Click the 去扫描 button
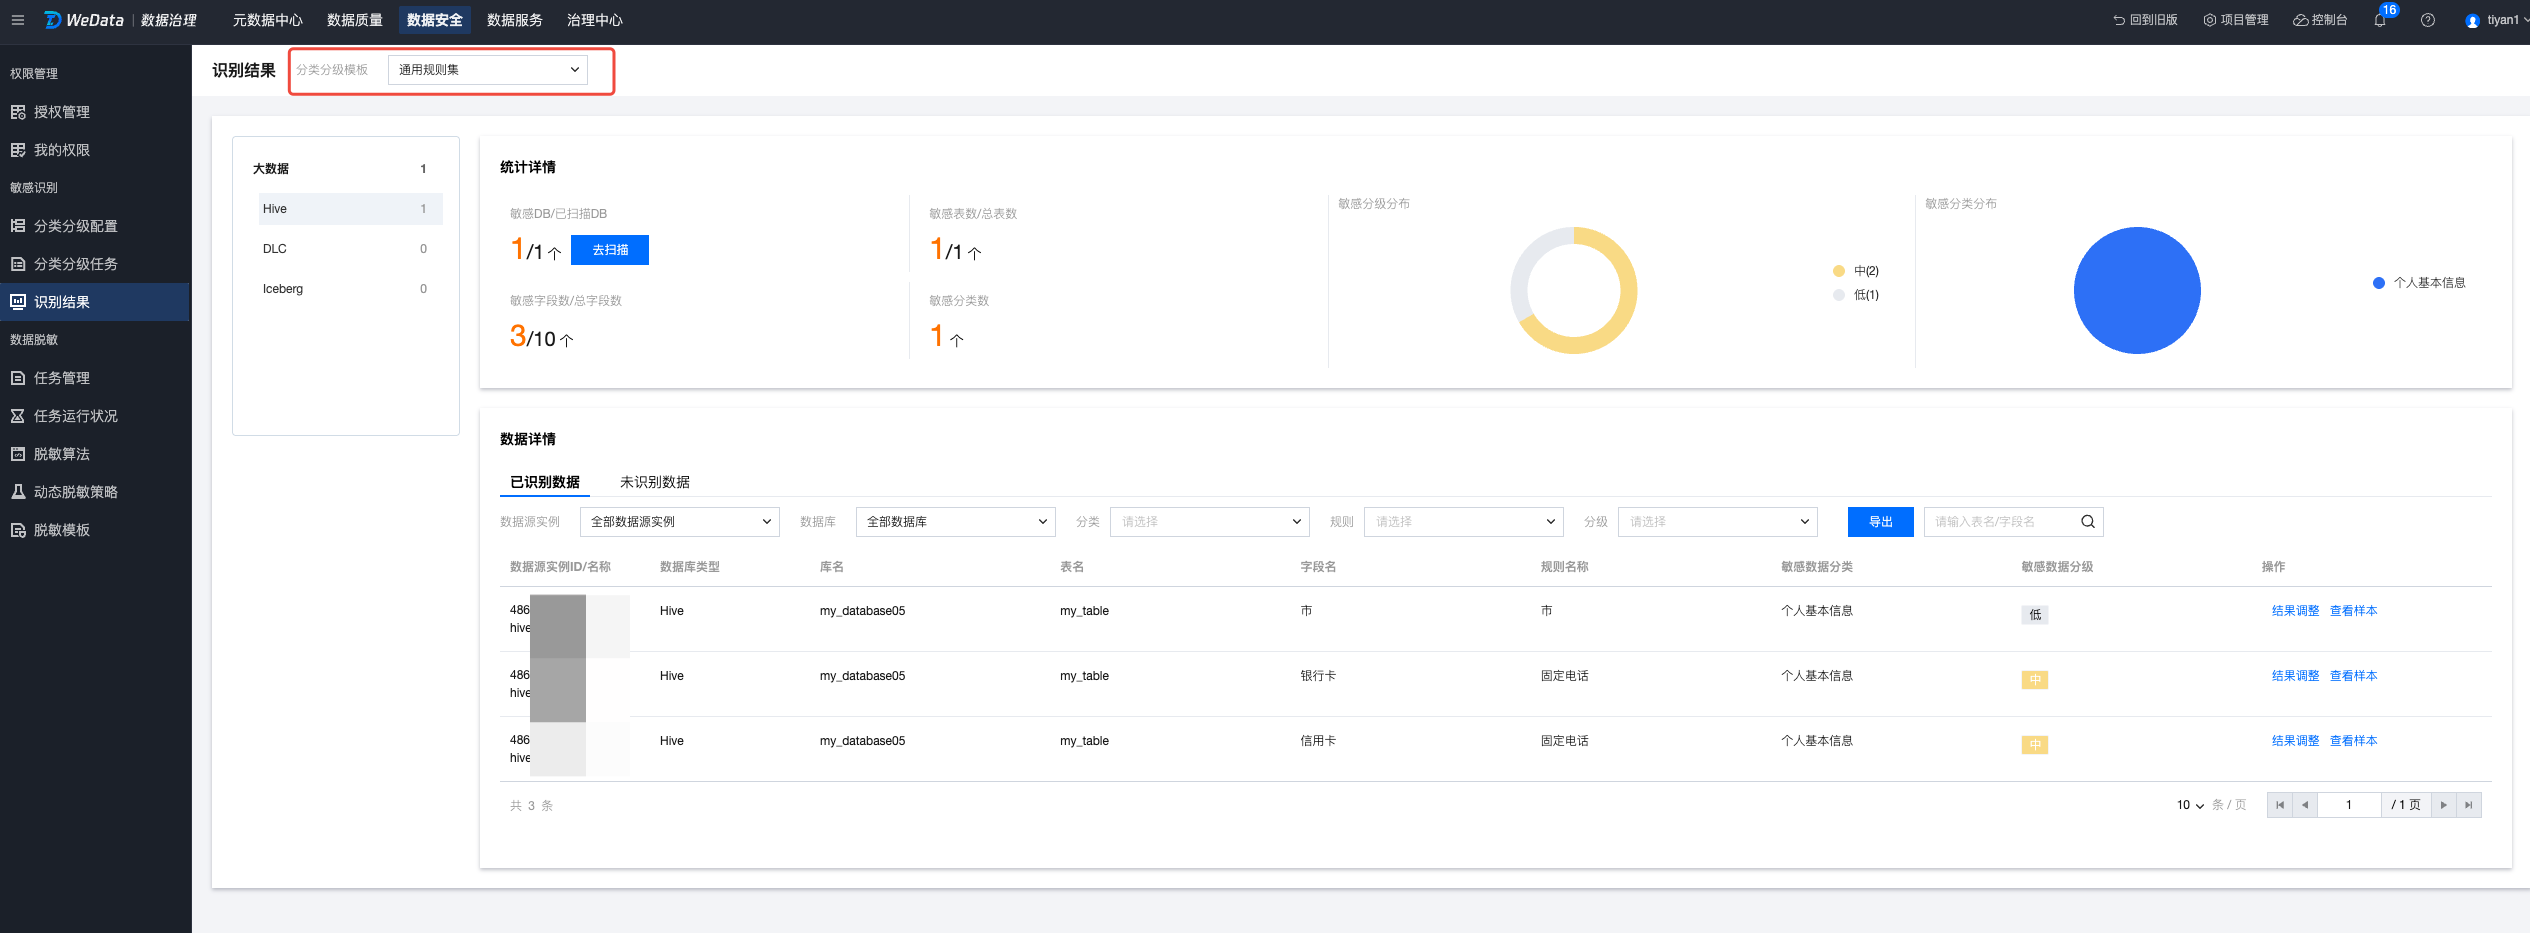 coord(610,250)
